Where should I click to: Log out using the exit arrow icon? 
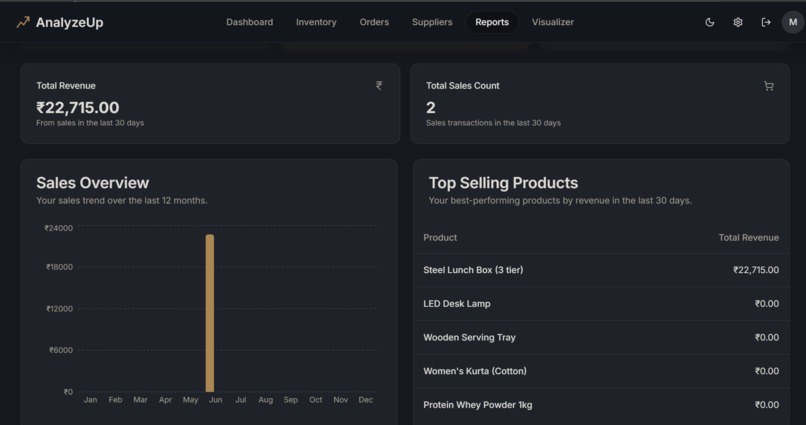(x=766, y=22)
